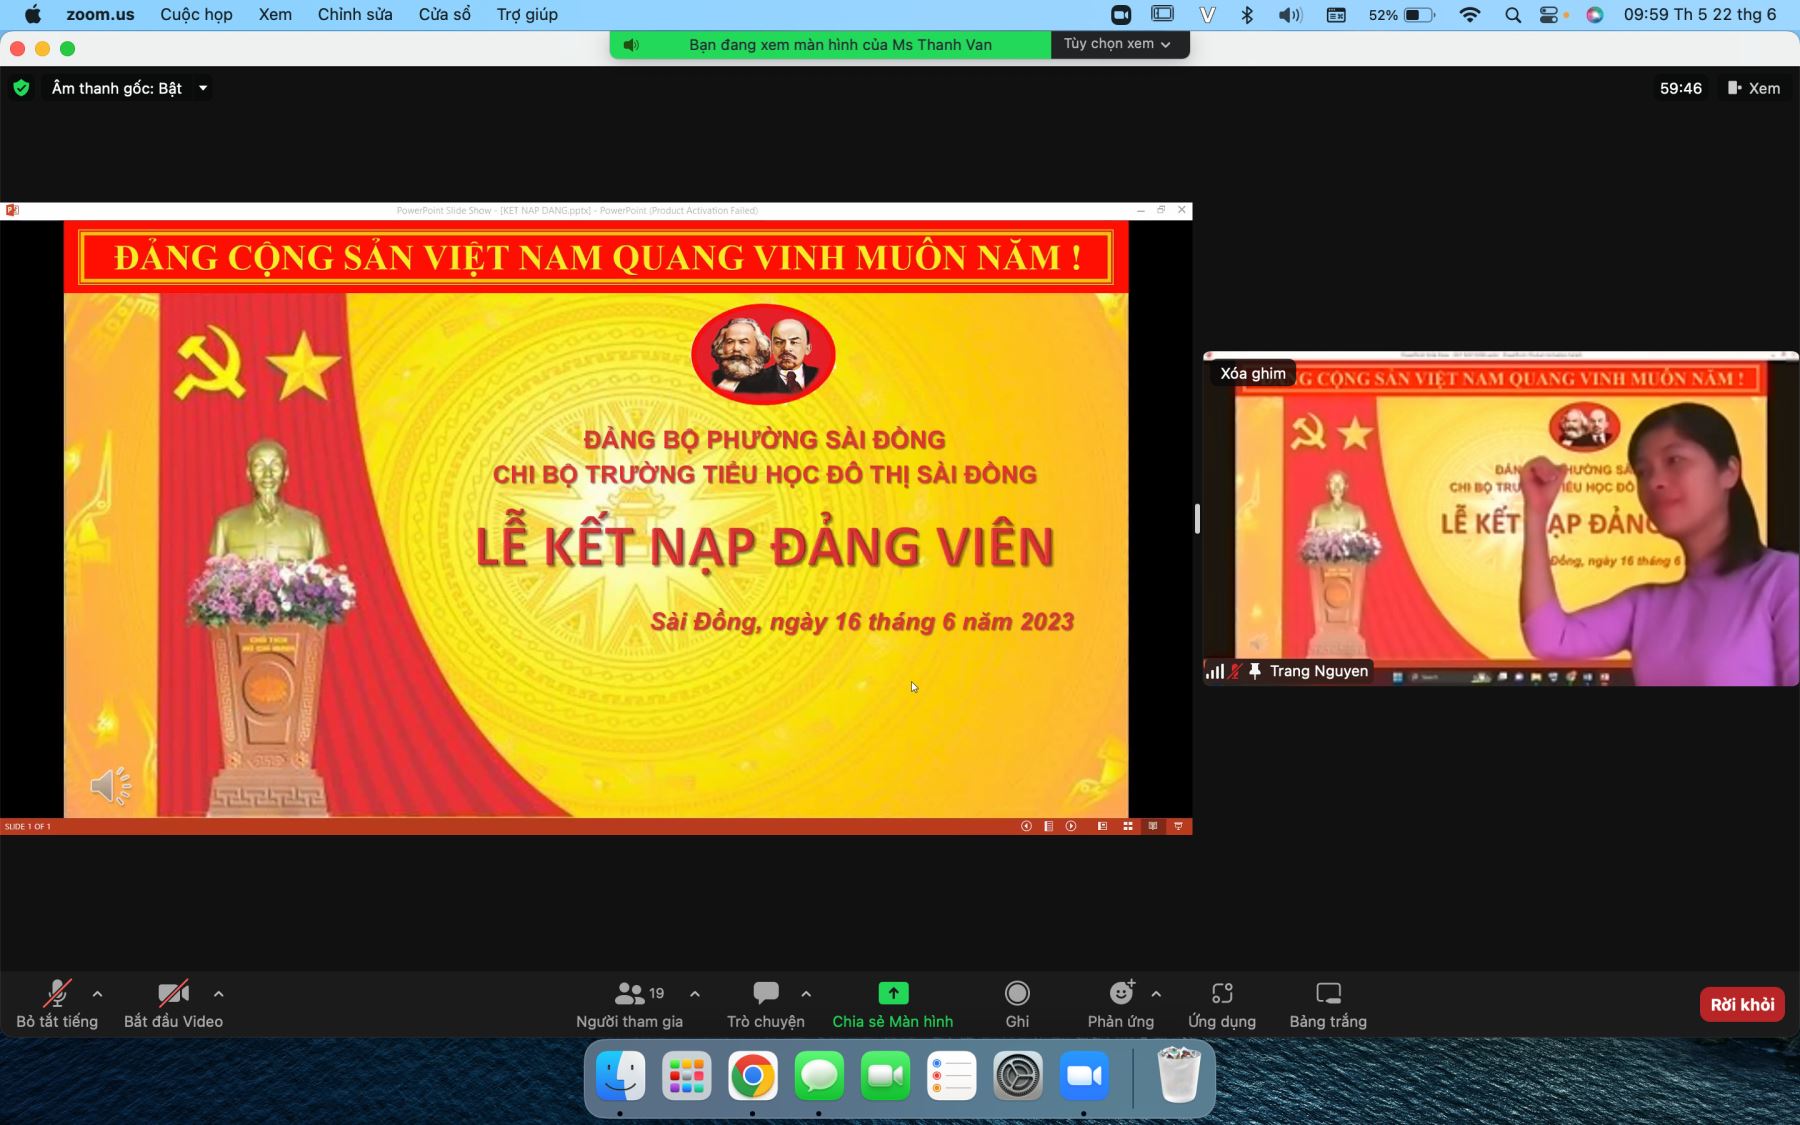Leave the meeting with Rời khỏi
The width and height of the screenshot is (1800, 1125).
(1742, 1004)
